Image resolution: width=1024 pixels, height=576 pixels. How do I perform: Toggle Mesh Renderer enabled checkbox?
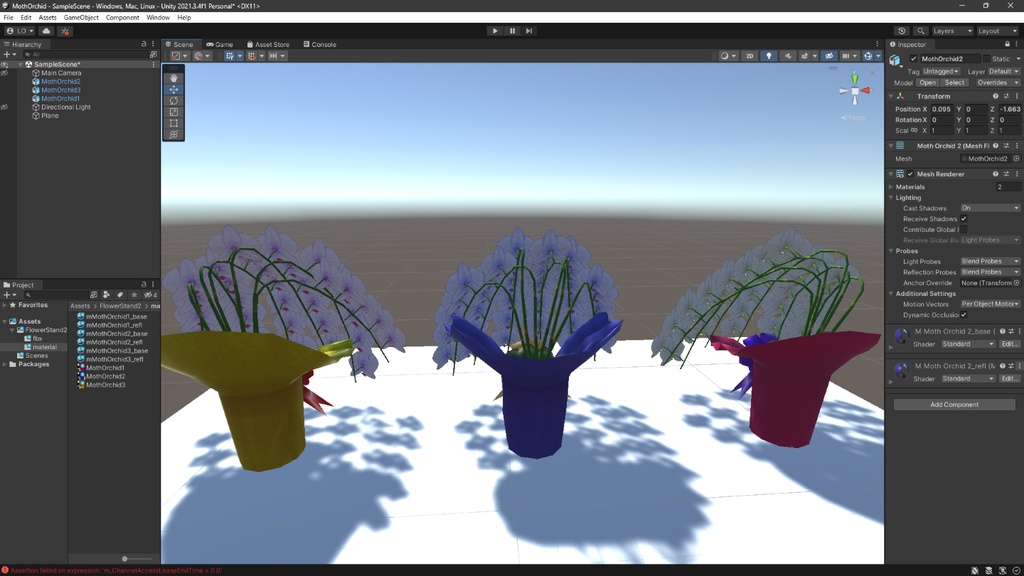[910, 174]
